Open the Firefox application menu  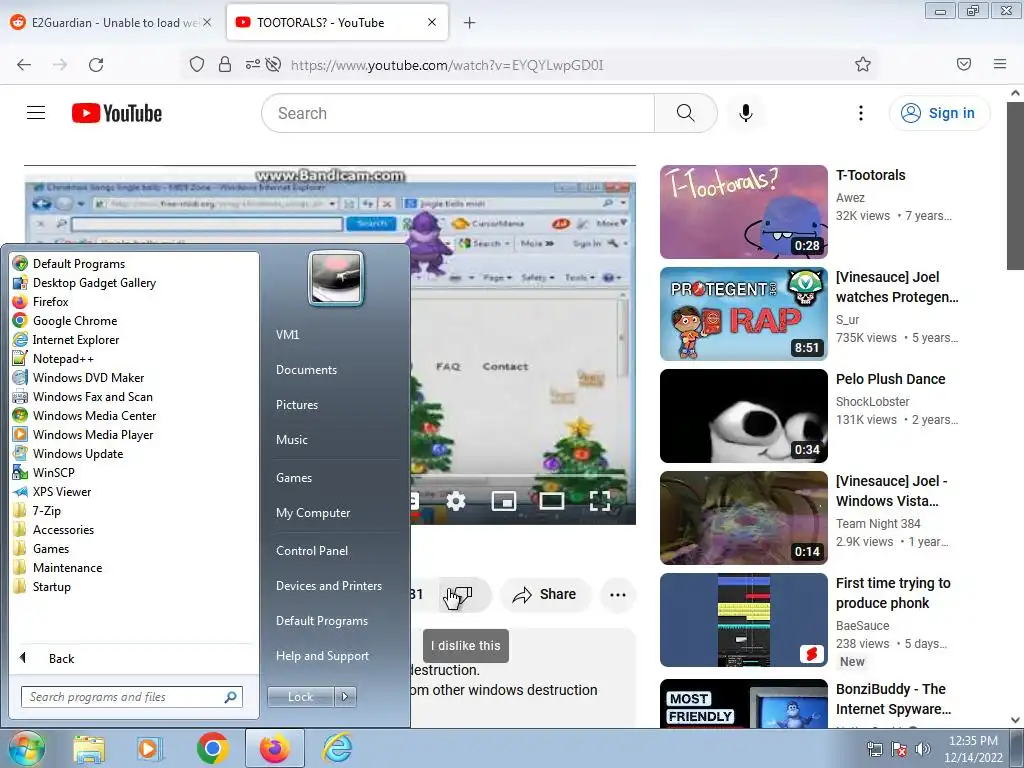point(1000,64)
